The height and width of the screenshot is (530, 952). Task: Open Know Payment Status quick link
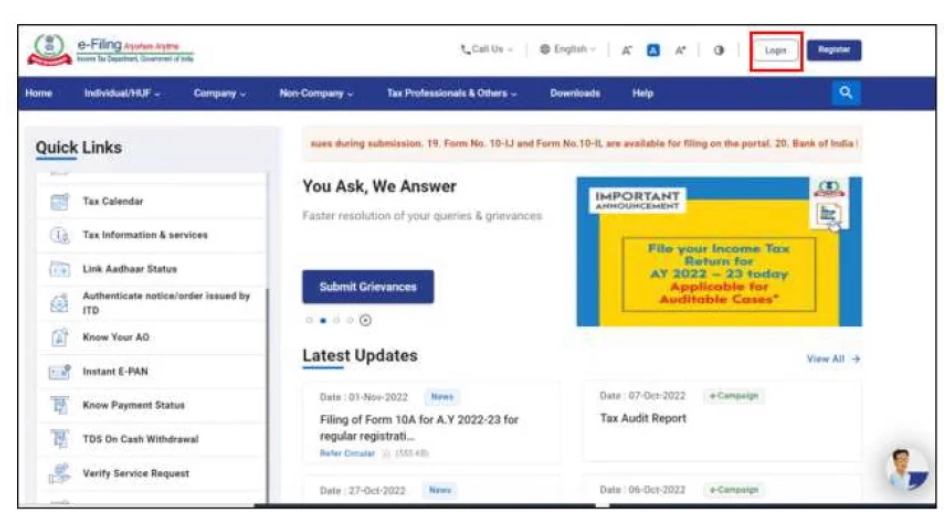click(x=134, y=406)
